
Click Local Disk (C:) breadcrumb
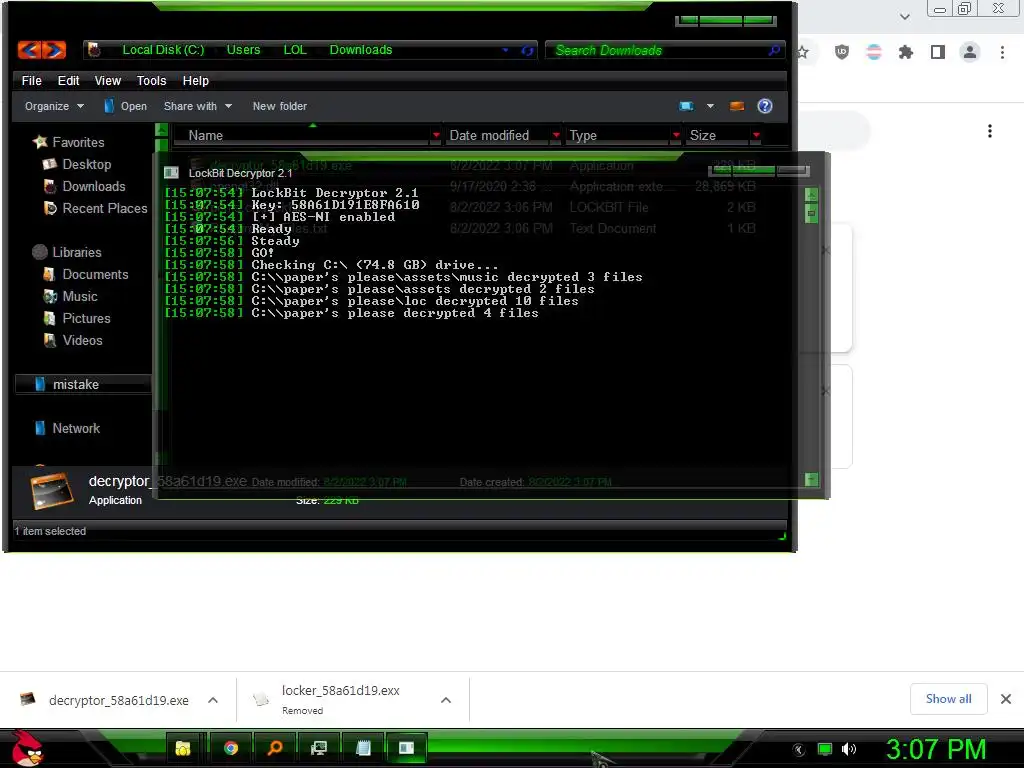coord(163,50)
